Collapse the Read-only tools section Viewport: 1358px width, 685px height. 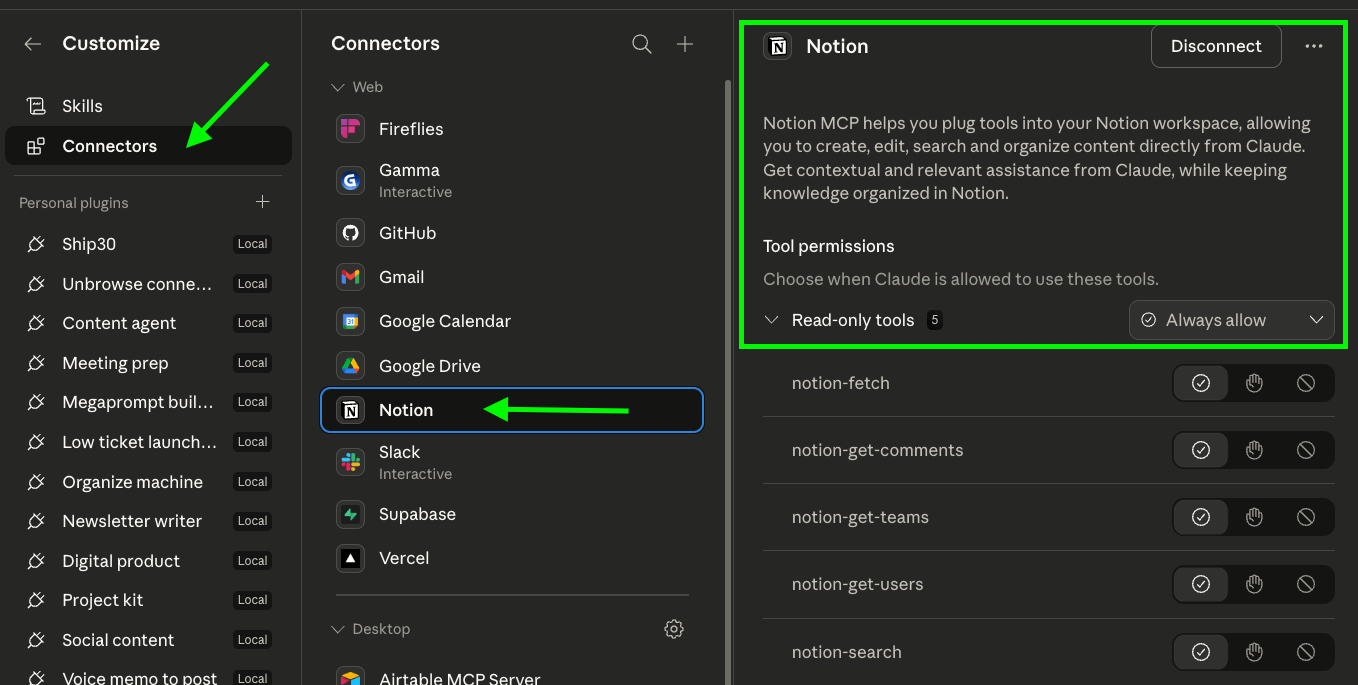pos(772,320)
